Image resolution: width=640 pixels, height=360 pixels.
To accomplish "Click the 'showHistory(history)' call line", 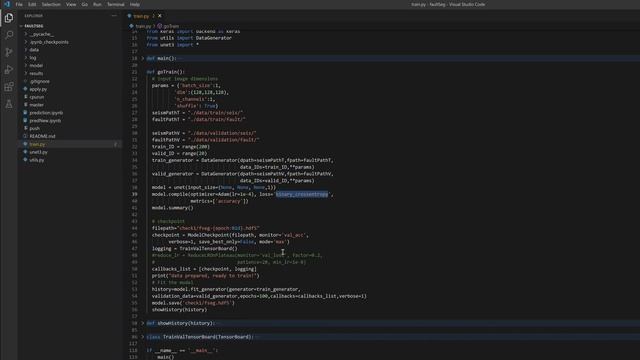I will point(180,310).
